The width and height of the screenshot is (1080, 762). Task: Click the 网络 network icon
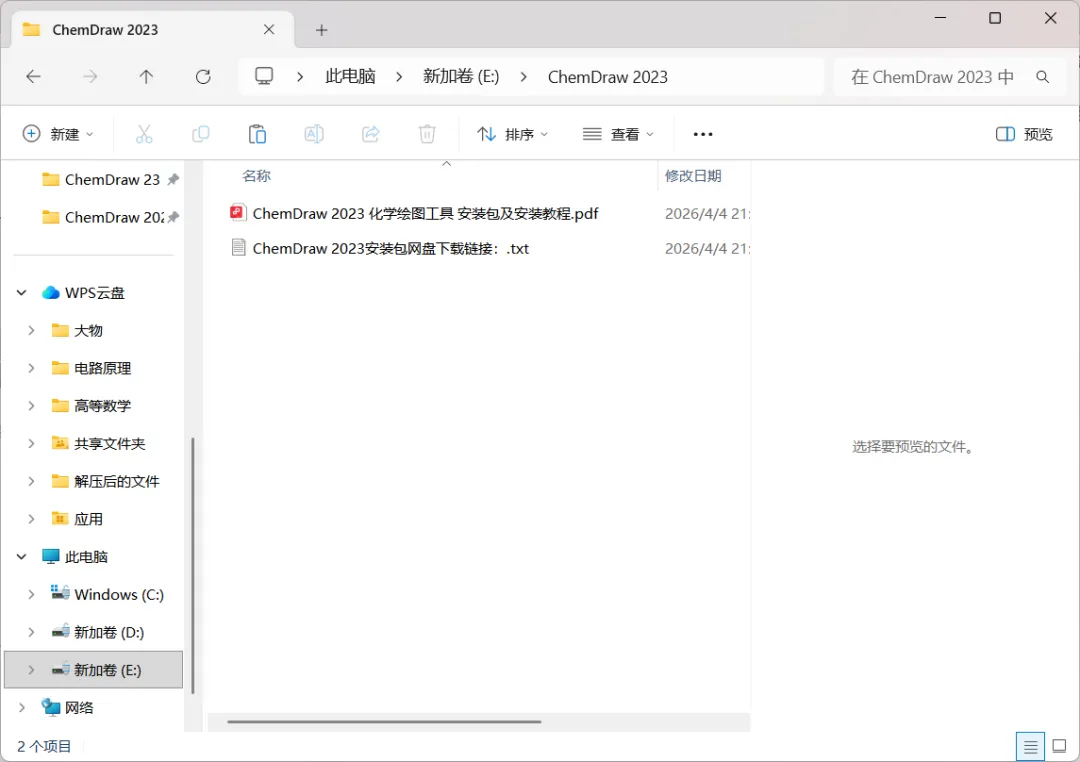(x=50, y=707)
